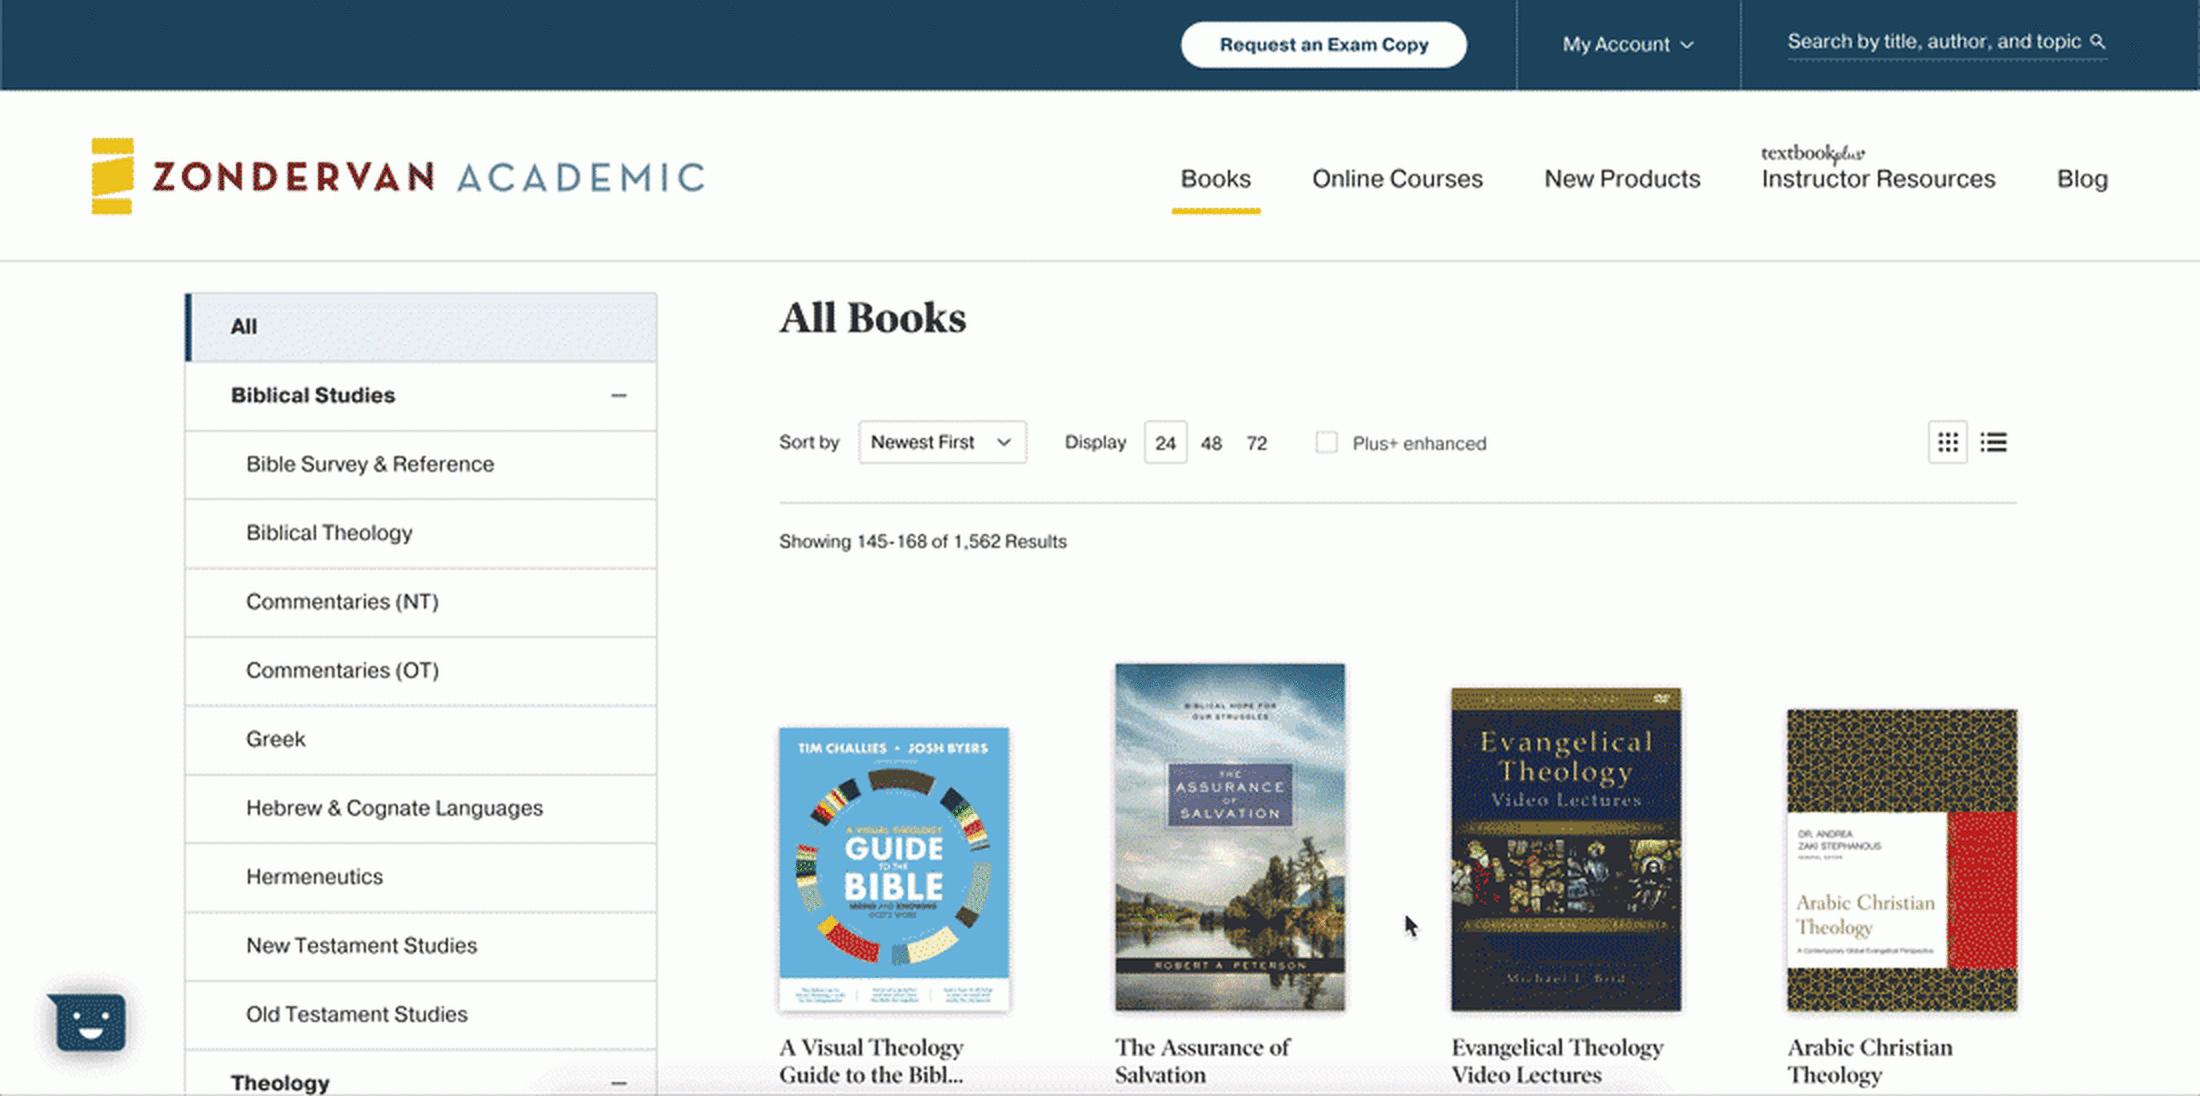Image resolution: width=2200 pixels, height=1096 pixels.
Task: Enable the Plus+ enhanced checkbox
Action: 1326,442
